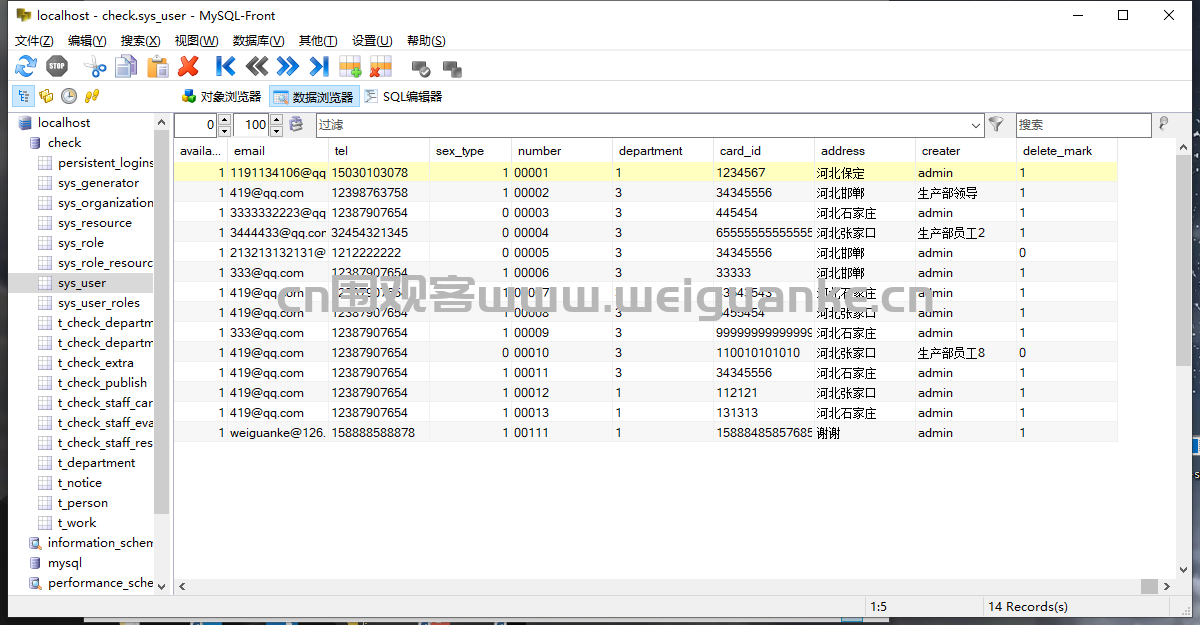Select the mysql database node
The image size is (1200, 625).
click(x=65, y=563)
